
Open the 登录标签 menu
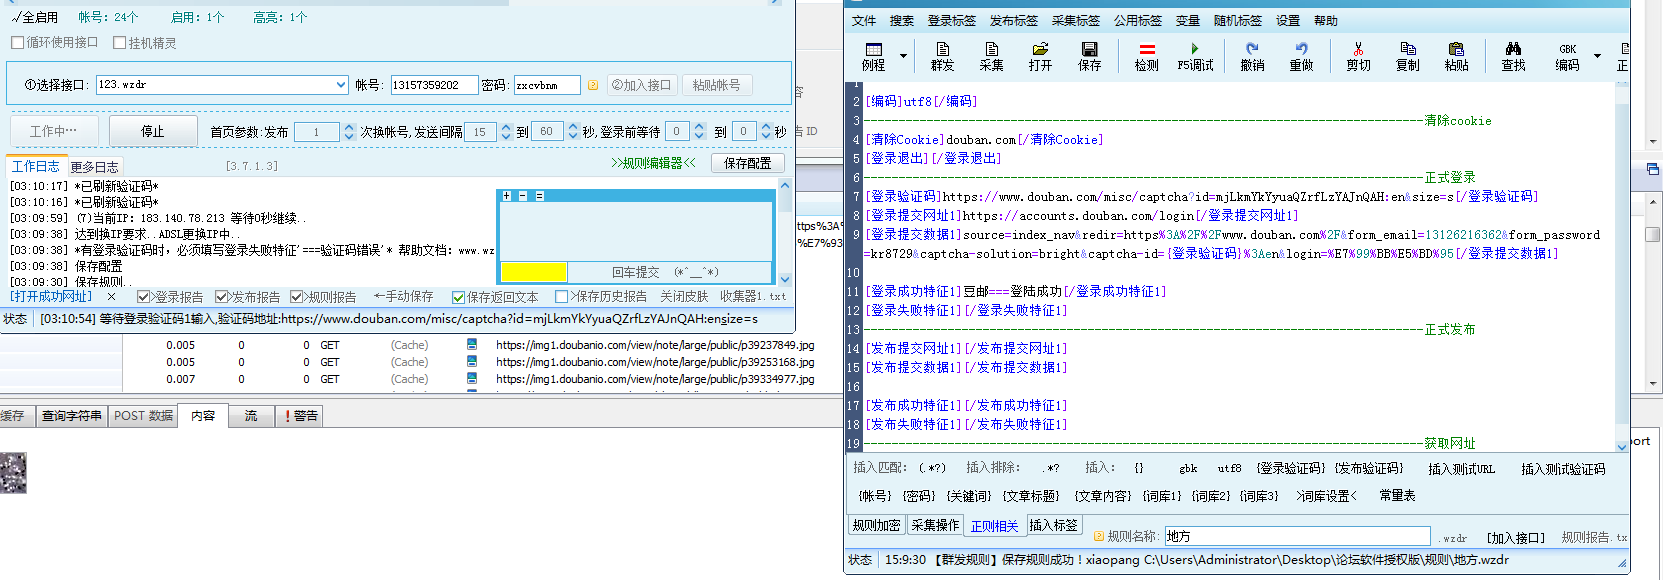pos(952,20)
